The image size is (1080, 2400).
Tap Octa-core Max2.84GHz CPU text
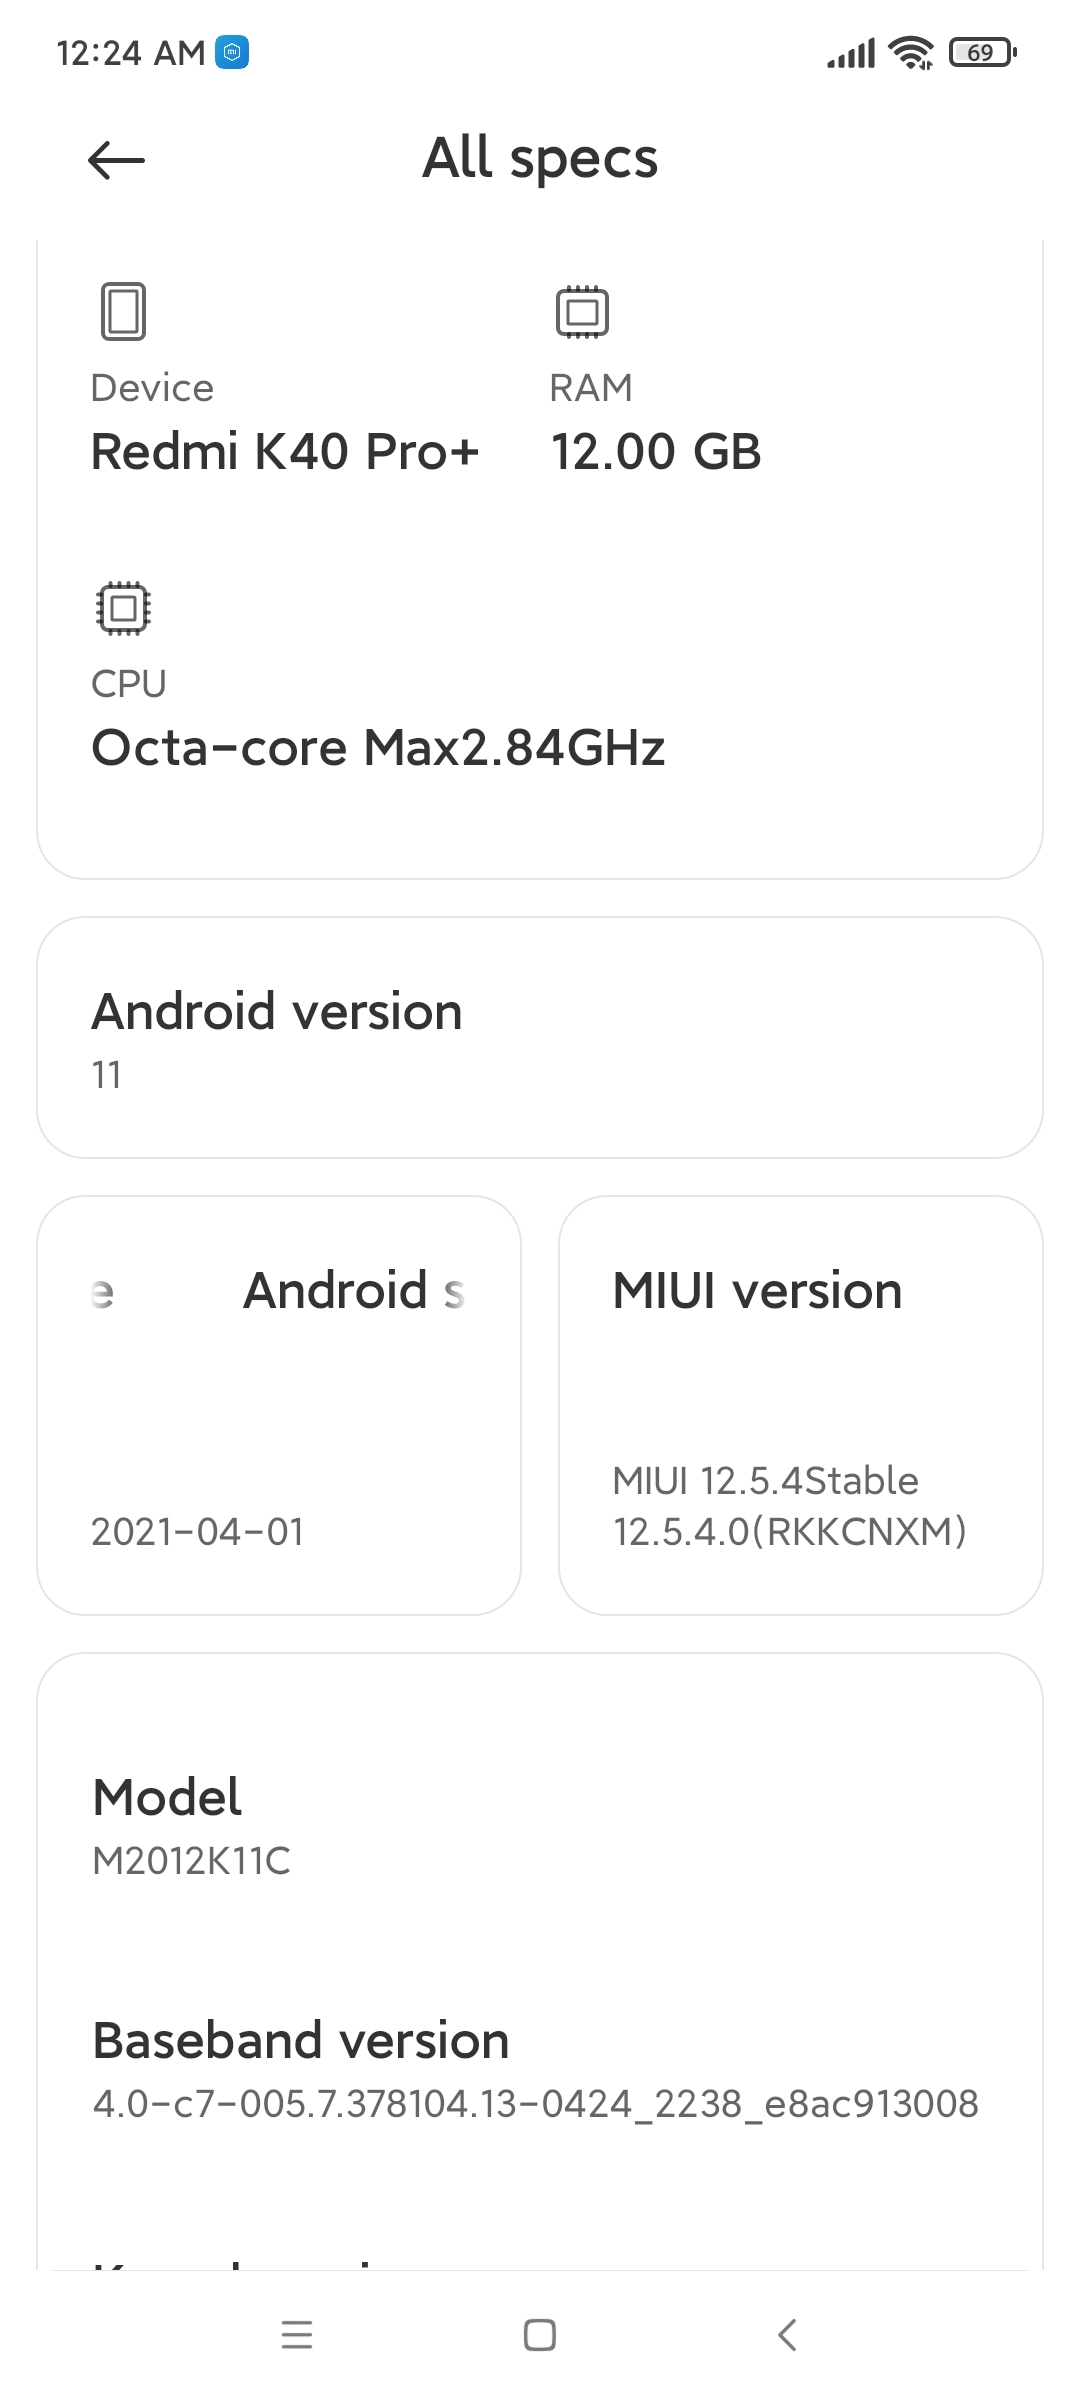pyautogui.click(x=378, y=748)
